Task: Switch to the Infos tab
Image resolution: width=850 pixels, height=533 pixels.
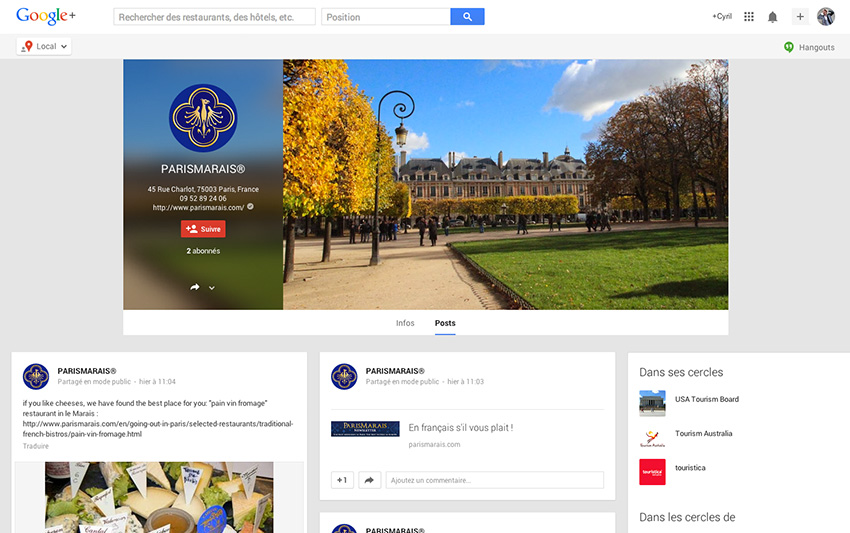Action: coord(405,323)
